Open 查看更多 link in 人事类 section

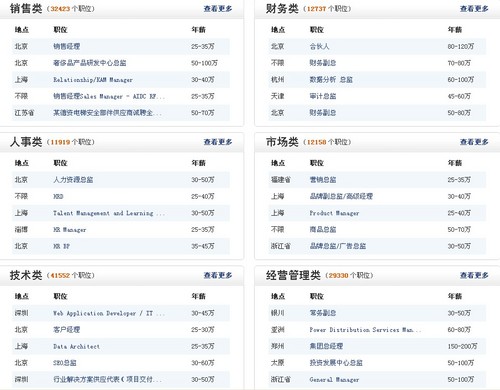coord(218,142)
